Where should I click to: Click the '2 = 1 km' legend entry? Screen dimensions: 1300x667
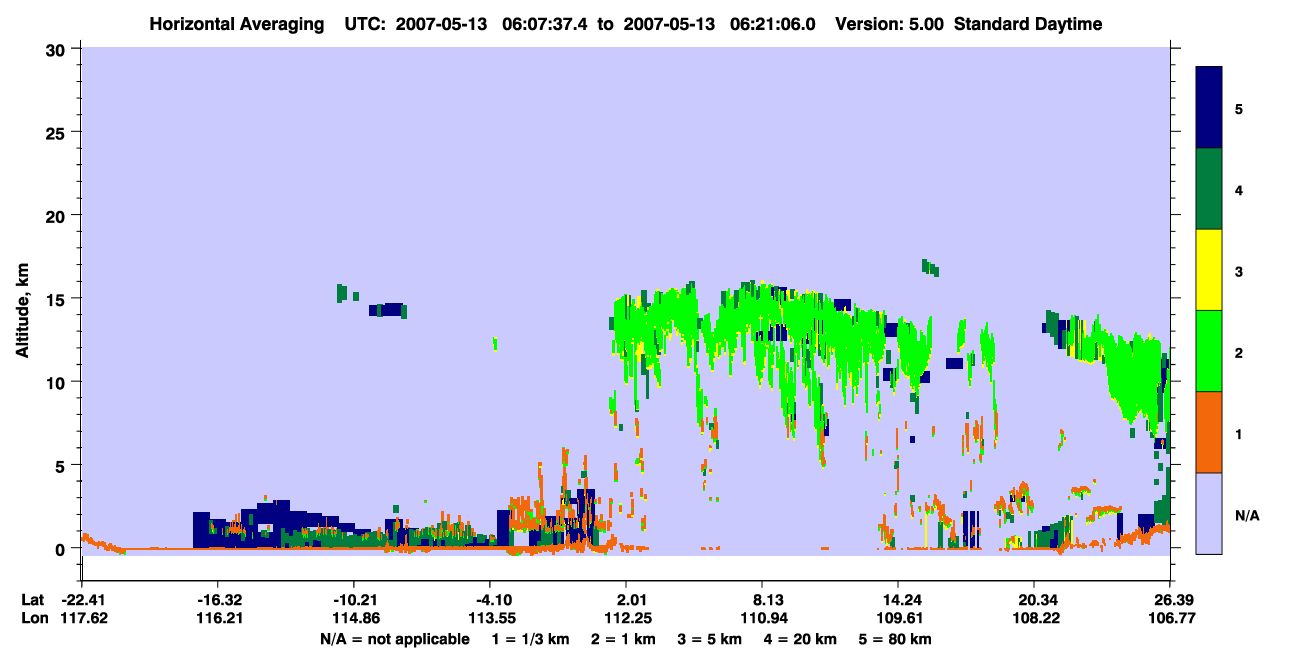[x=623, y=639]
